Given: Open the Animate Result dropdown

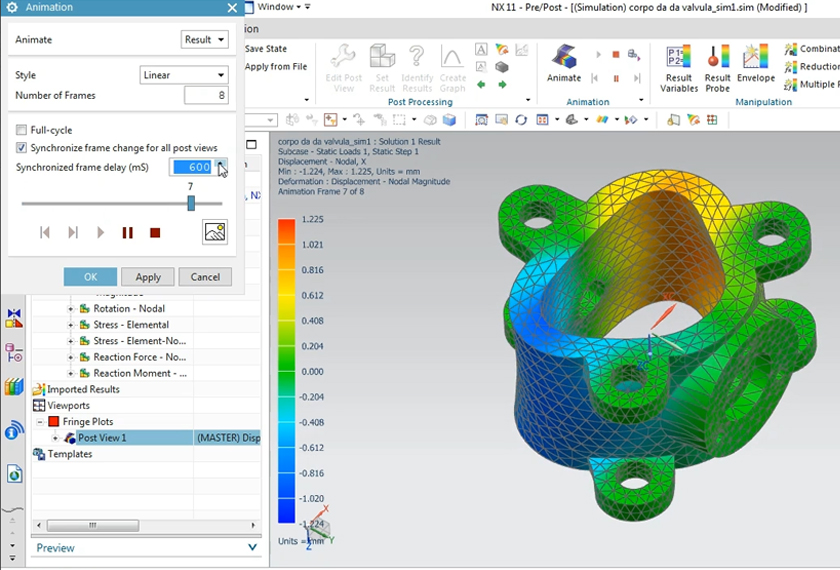Looking at the screenshot, I should pyautogui.click(x=205, y=40).
